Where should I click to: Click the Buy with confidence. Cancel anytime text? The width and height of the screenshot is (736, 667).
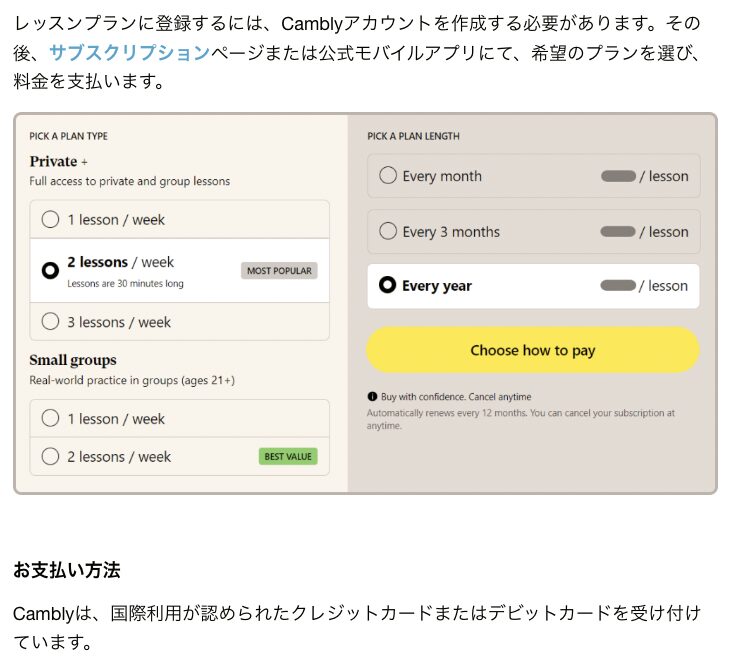[456, 397]
